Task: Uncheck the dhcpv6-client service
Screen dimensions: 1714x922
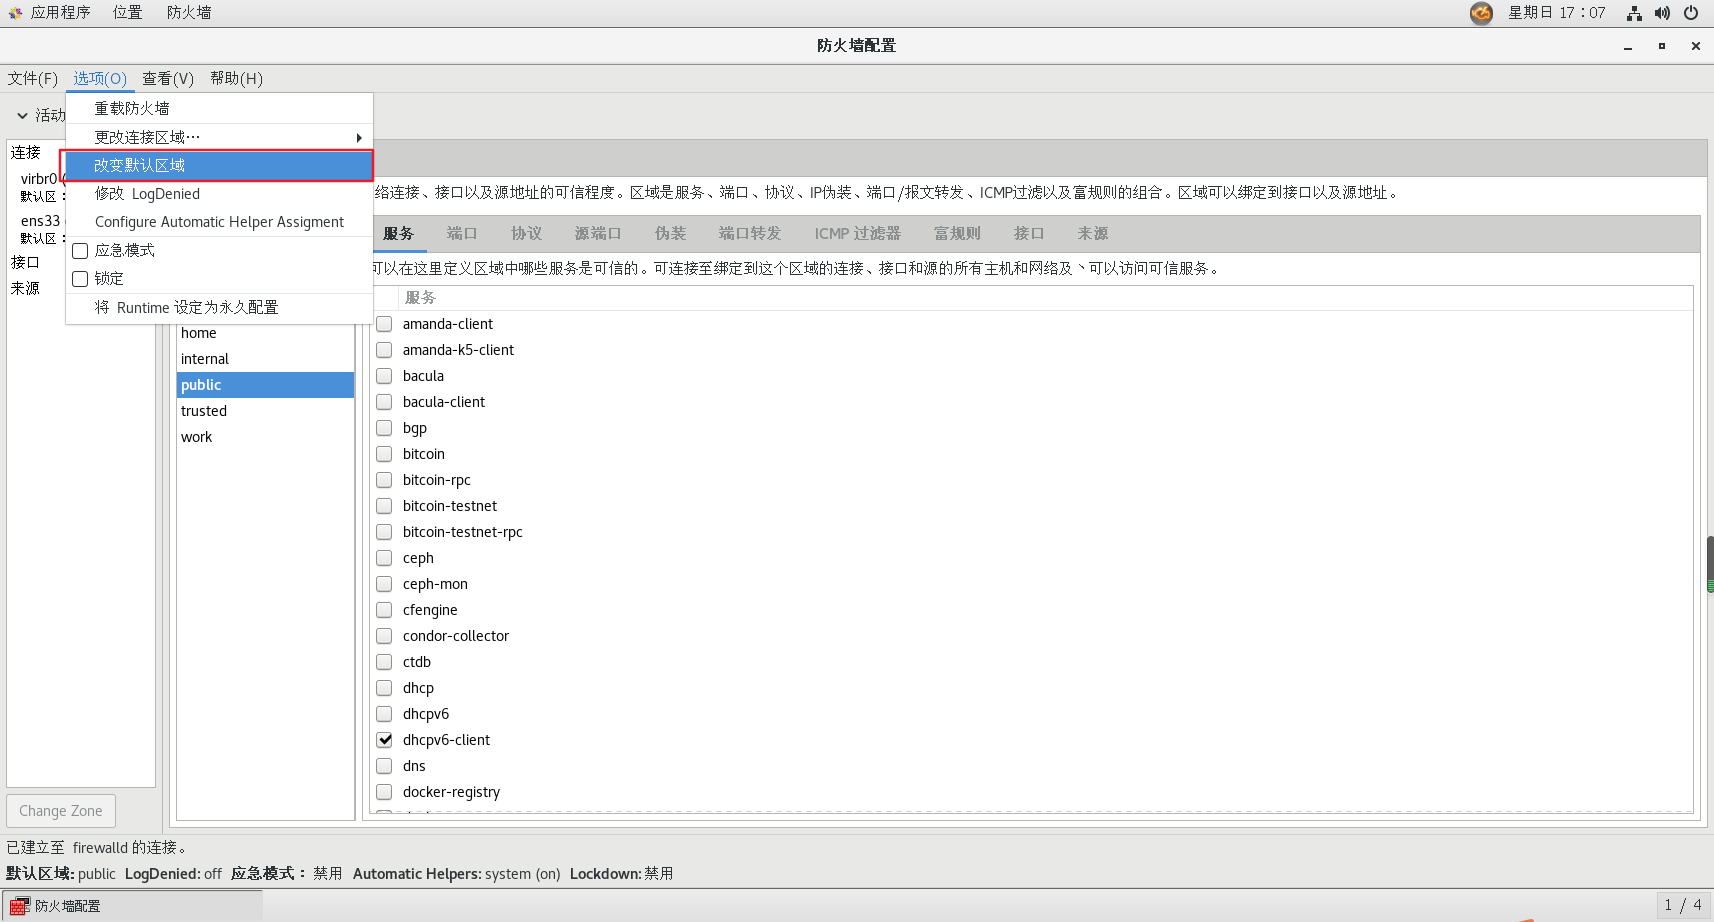Action: [x=384, y=740]
